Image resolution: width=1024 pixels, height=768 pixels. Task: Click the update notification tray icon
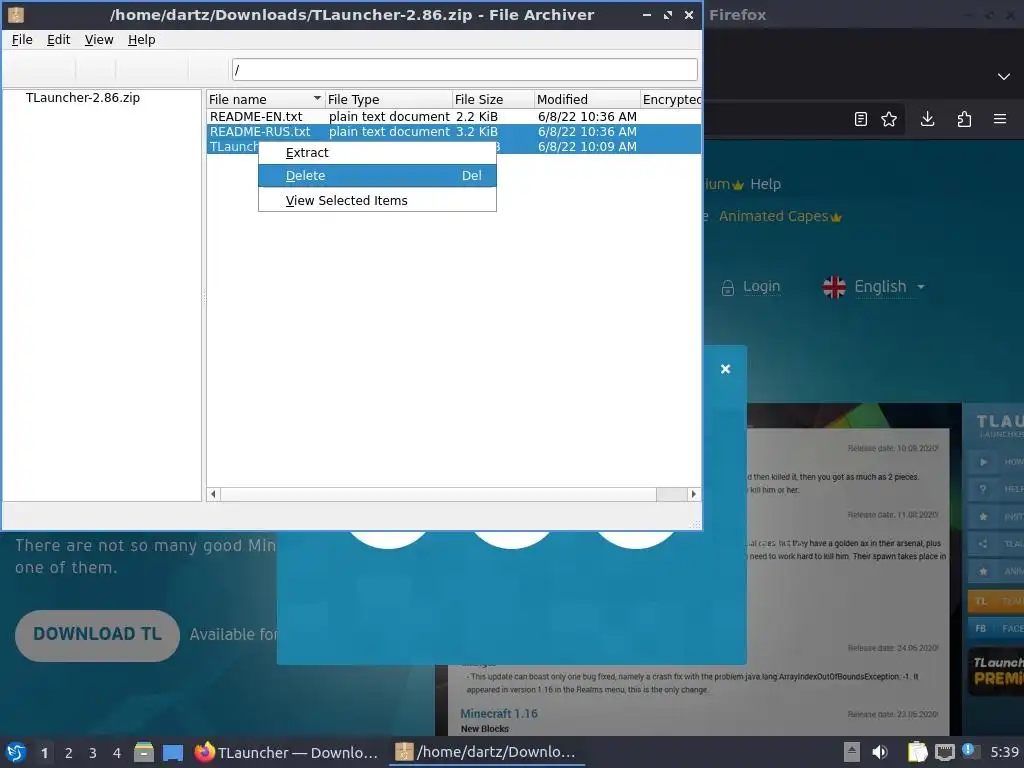[x=970, y=751]
